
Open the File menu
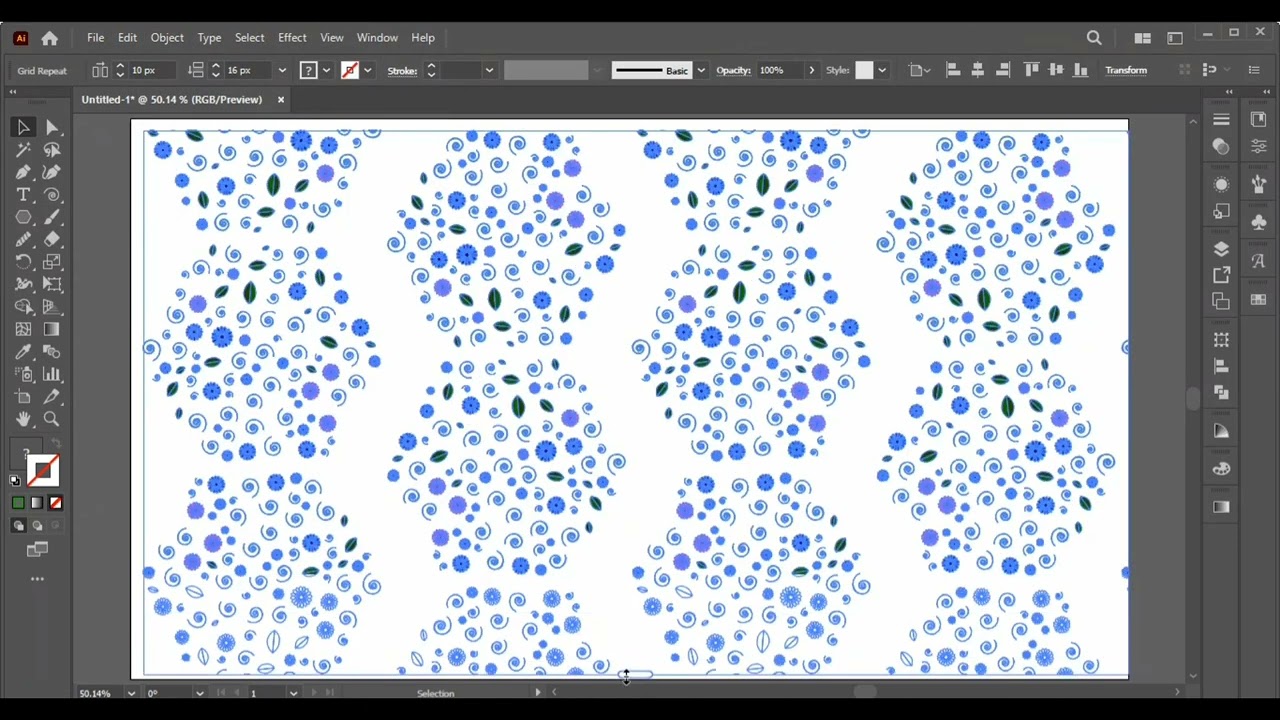coord(95,38)
